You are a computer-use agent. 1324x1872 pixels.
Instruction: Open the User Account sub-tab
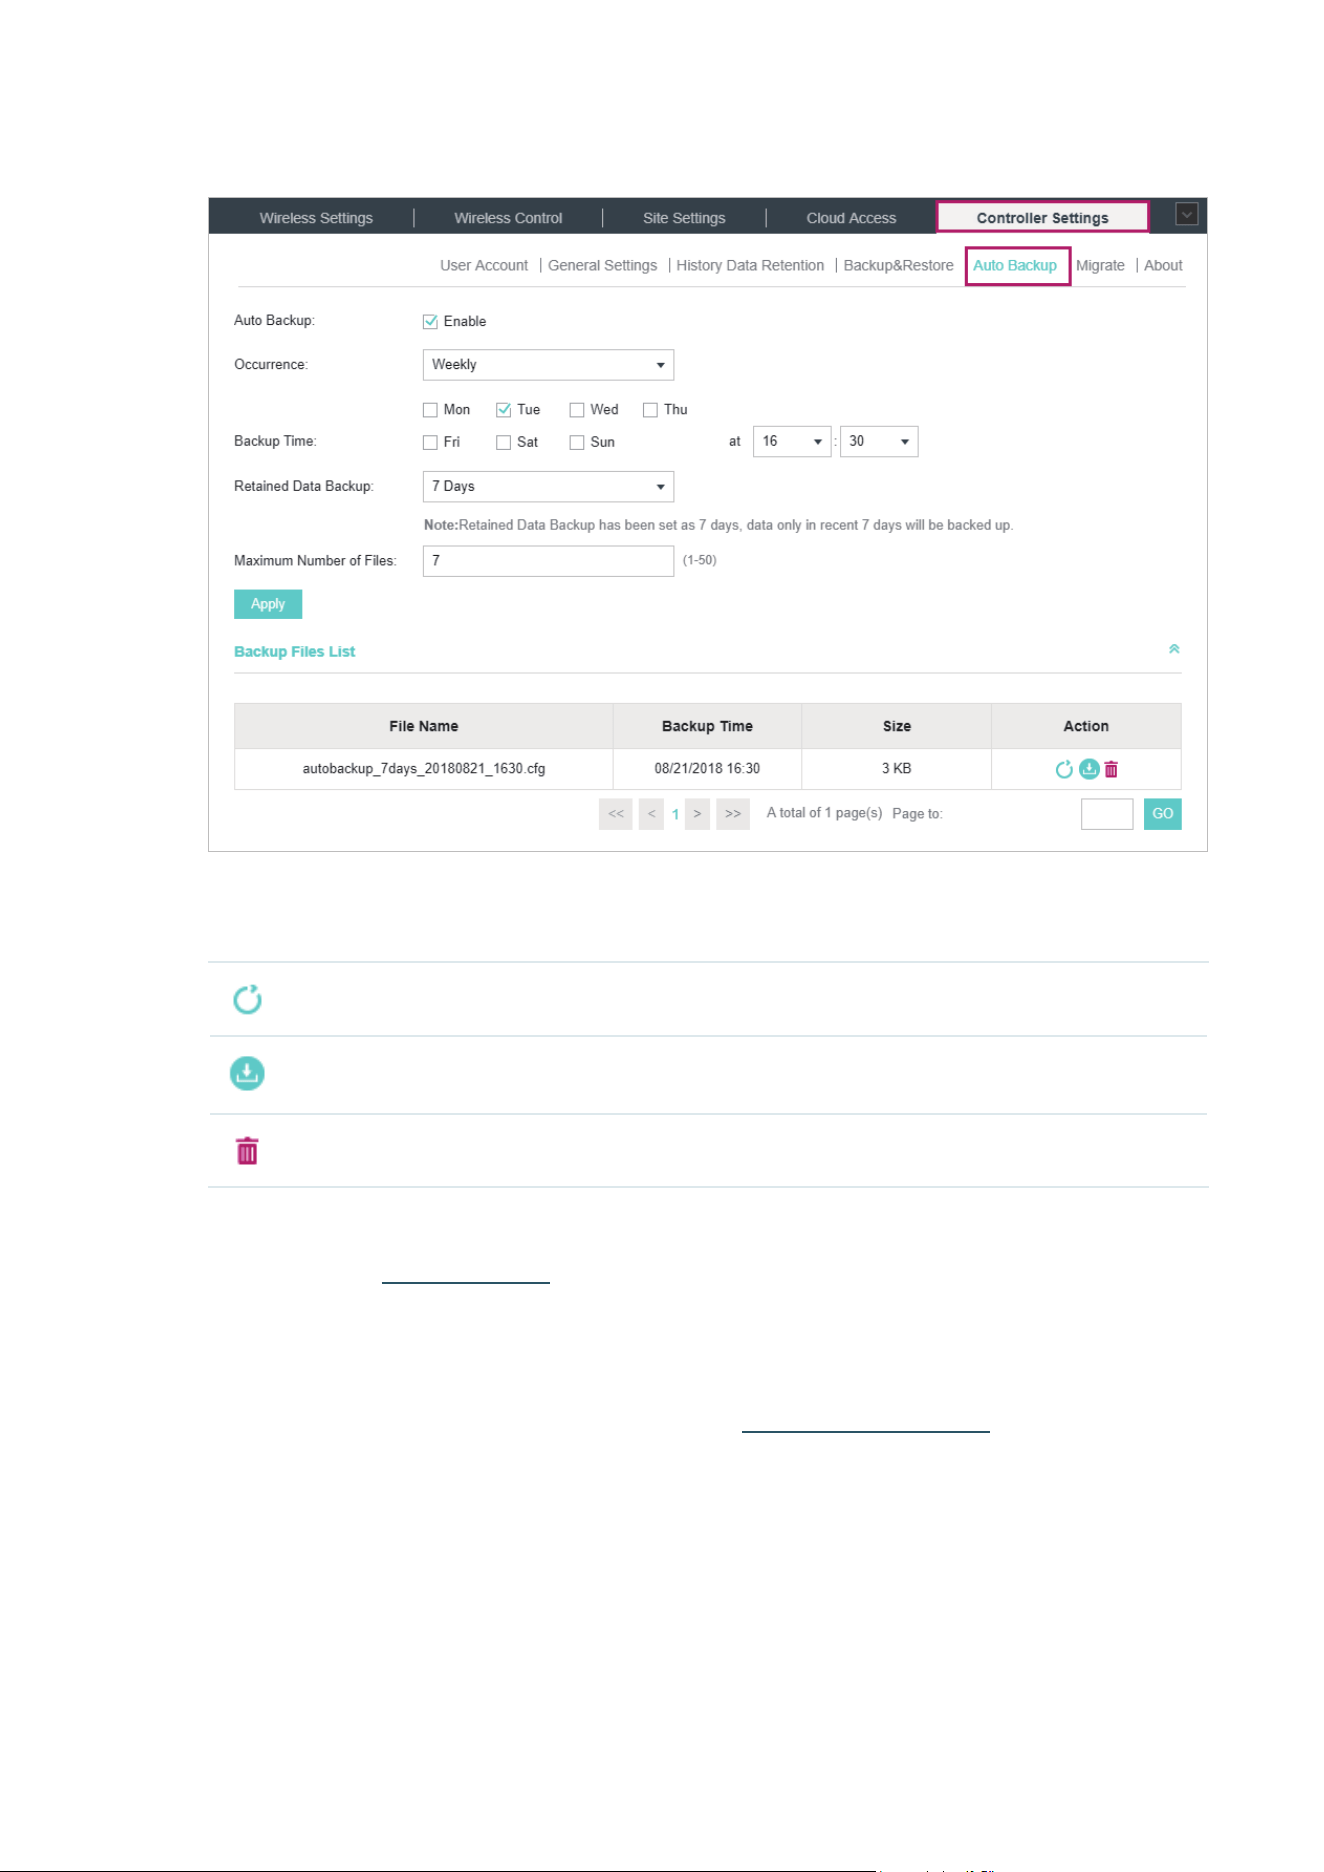(x=484, y=265)
